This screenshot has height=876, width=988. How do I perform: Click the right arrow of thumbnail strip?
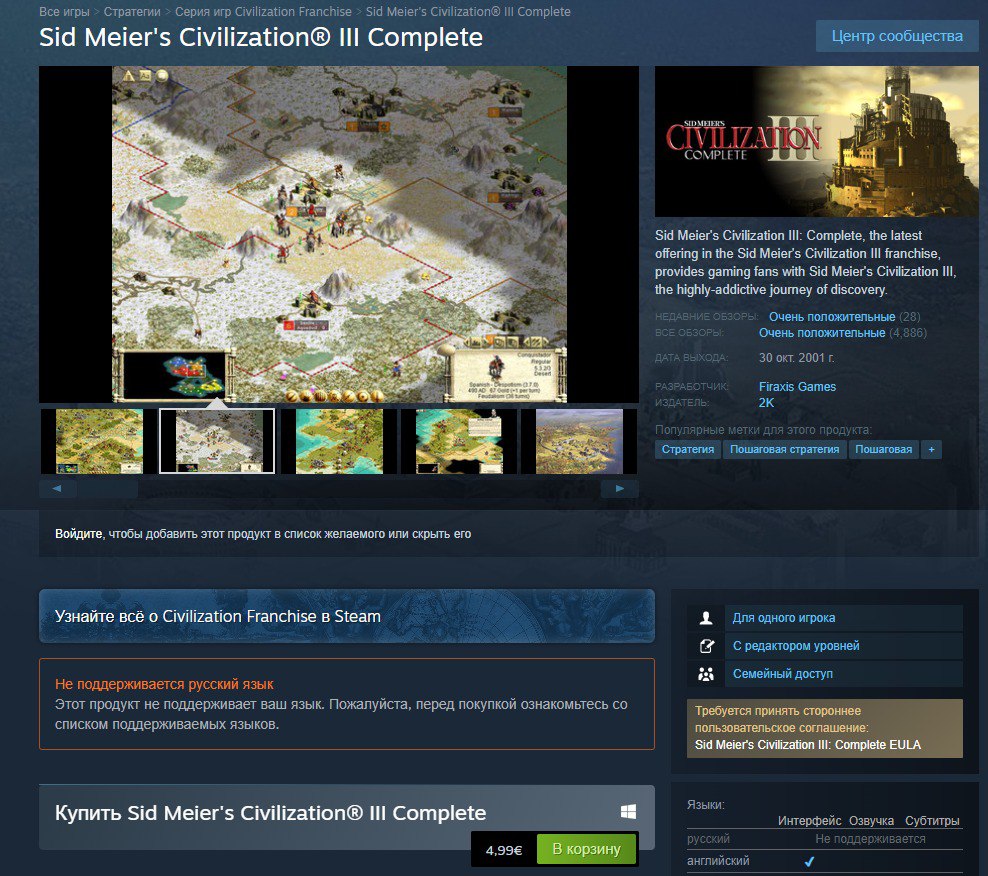pos(620,488)
